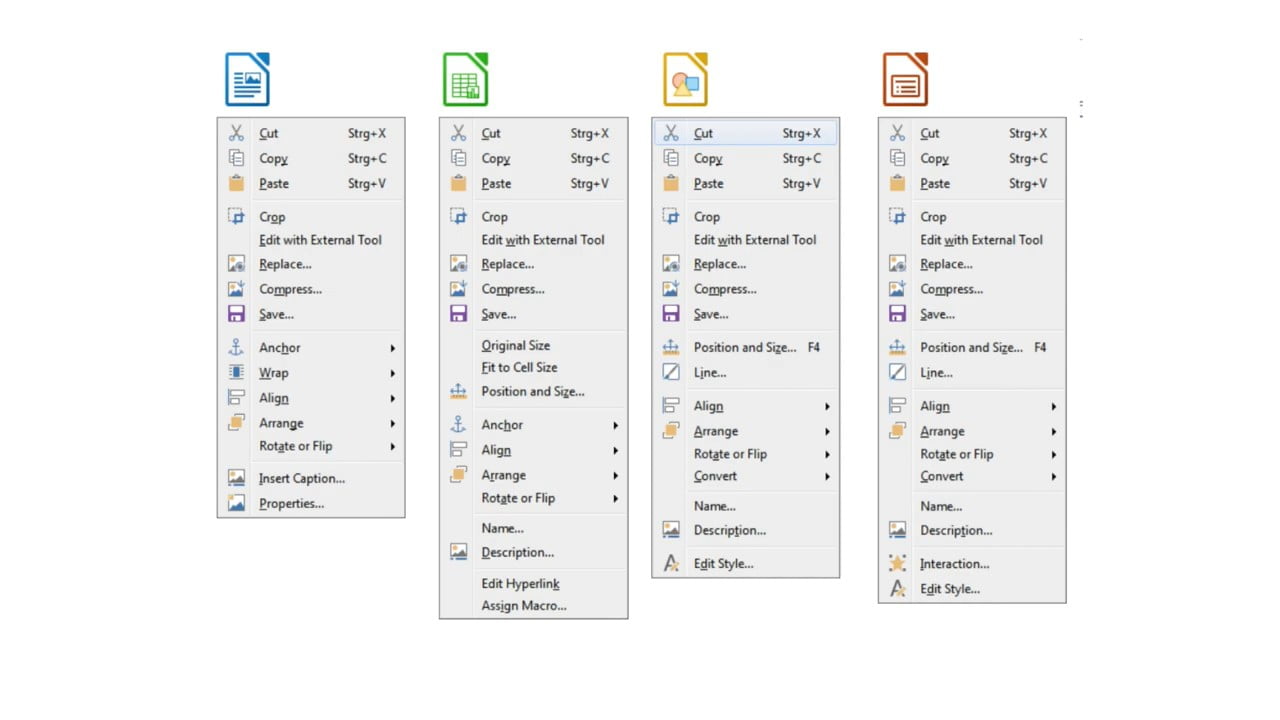Viewport: 1280px width, 720px height.
Task: Click the LibreOffice Calc spreadsheet icon
Action: pos(466,80)
